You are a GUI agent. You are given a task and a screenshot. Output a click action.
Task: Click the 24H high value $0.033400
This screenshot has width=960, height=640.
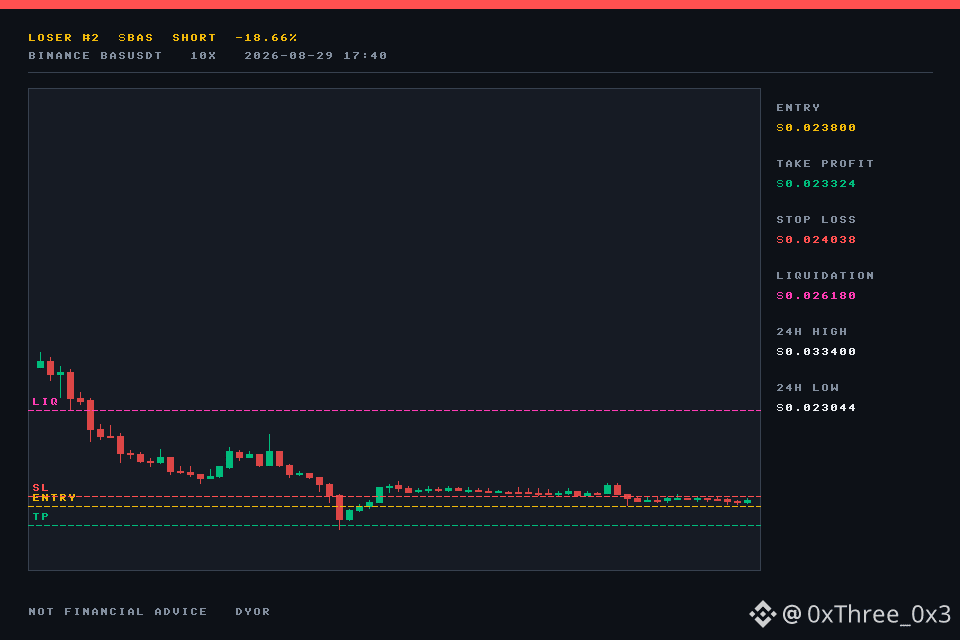(816, 352)
